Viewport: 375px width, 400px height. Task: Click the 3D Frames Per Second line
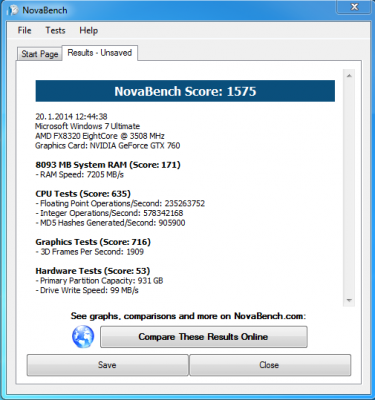(89, 252)
